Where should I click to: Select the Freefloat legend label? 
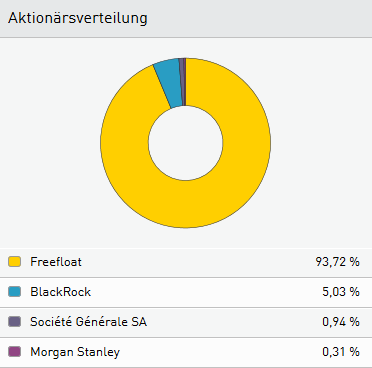click(56, 262)
